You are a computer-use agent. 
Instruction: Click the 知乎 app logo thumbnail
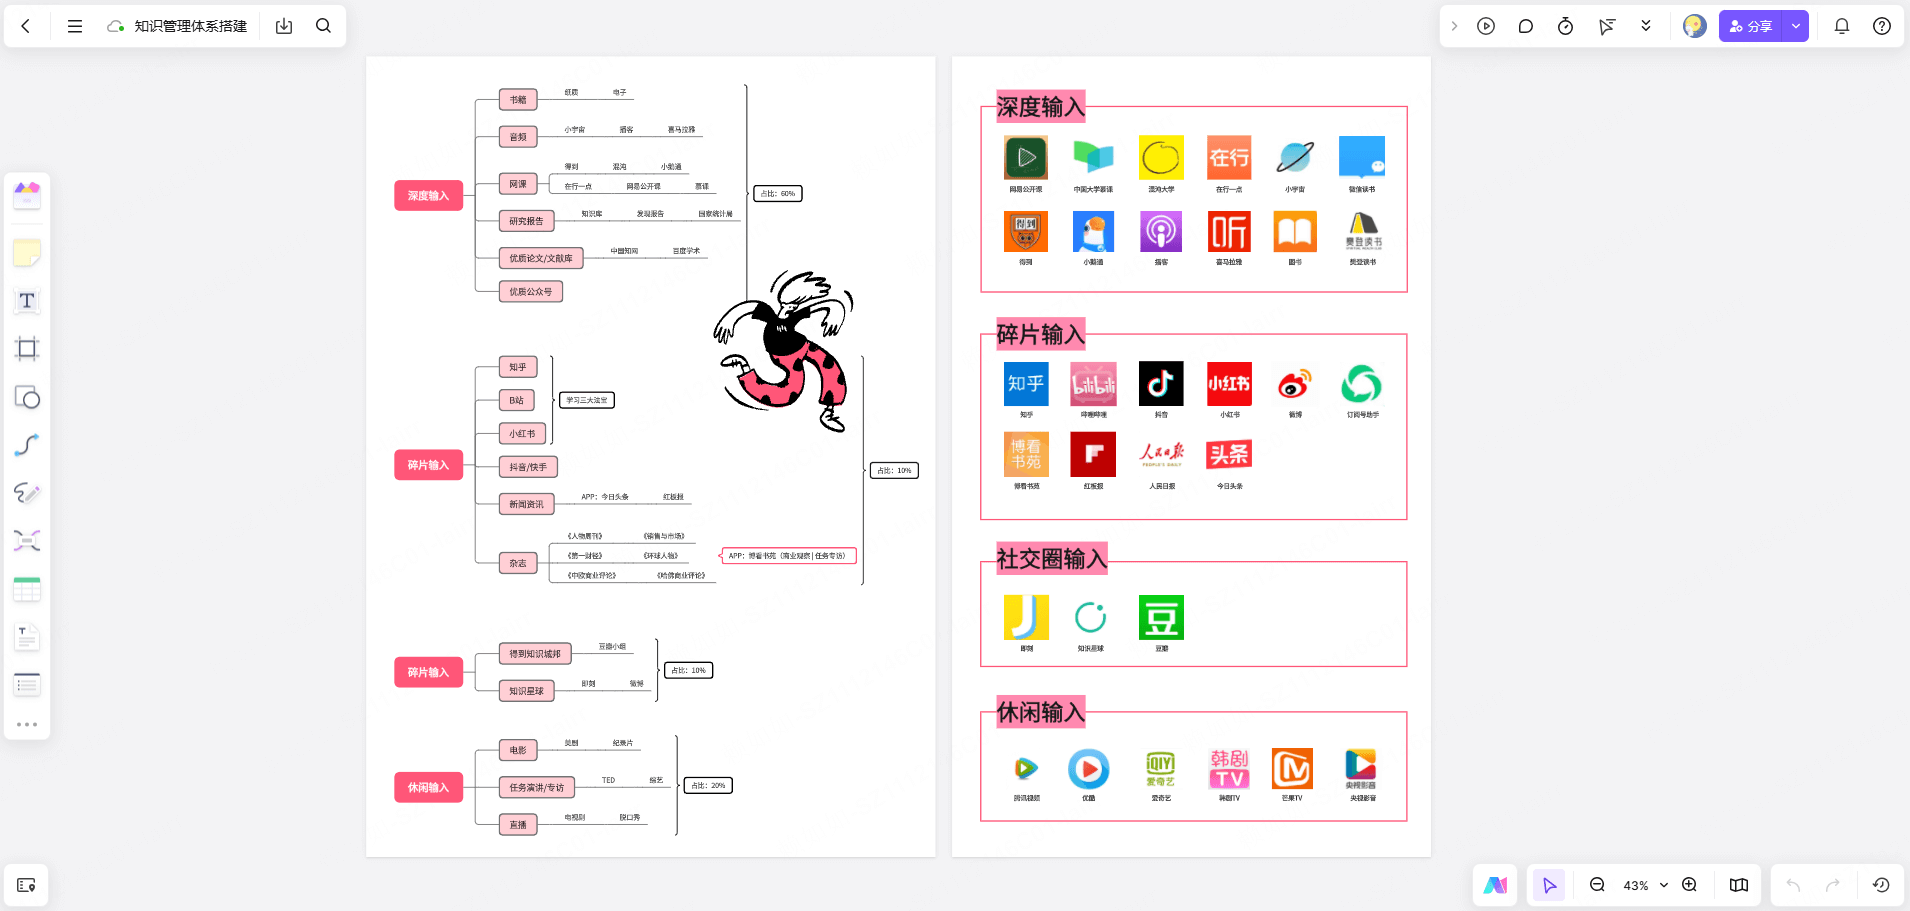1026,384
